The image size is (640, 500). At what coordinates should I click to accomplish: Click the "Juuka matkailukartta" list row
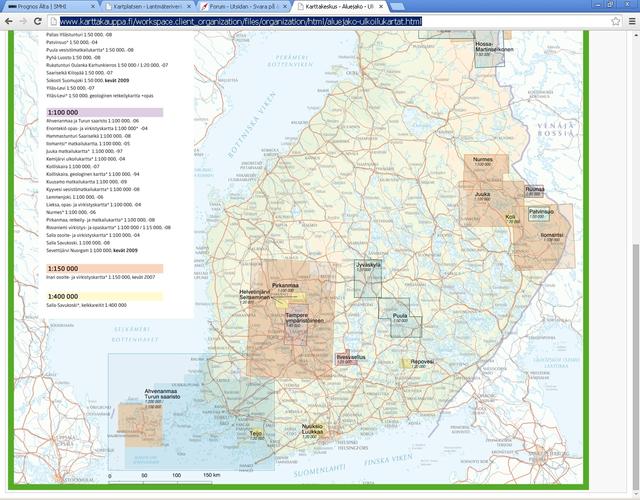click(x=84, y=151)
